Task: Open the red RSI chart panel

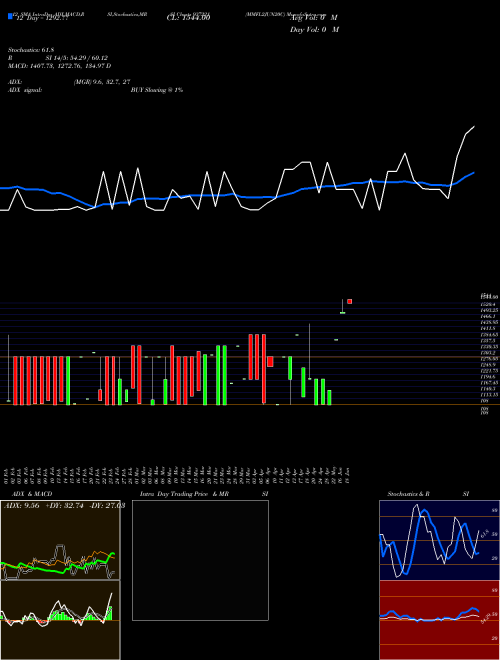Action: (x=439, y=620)
